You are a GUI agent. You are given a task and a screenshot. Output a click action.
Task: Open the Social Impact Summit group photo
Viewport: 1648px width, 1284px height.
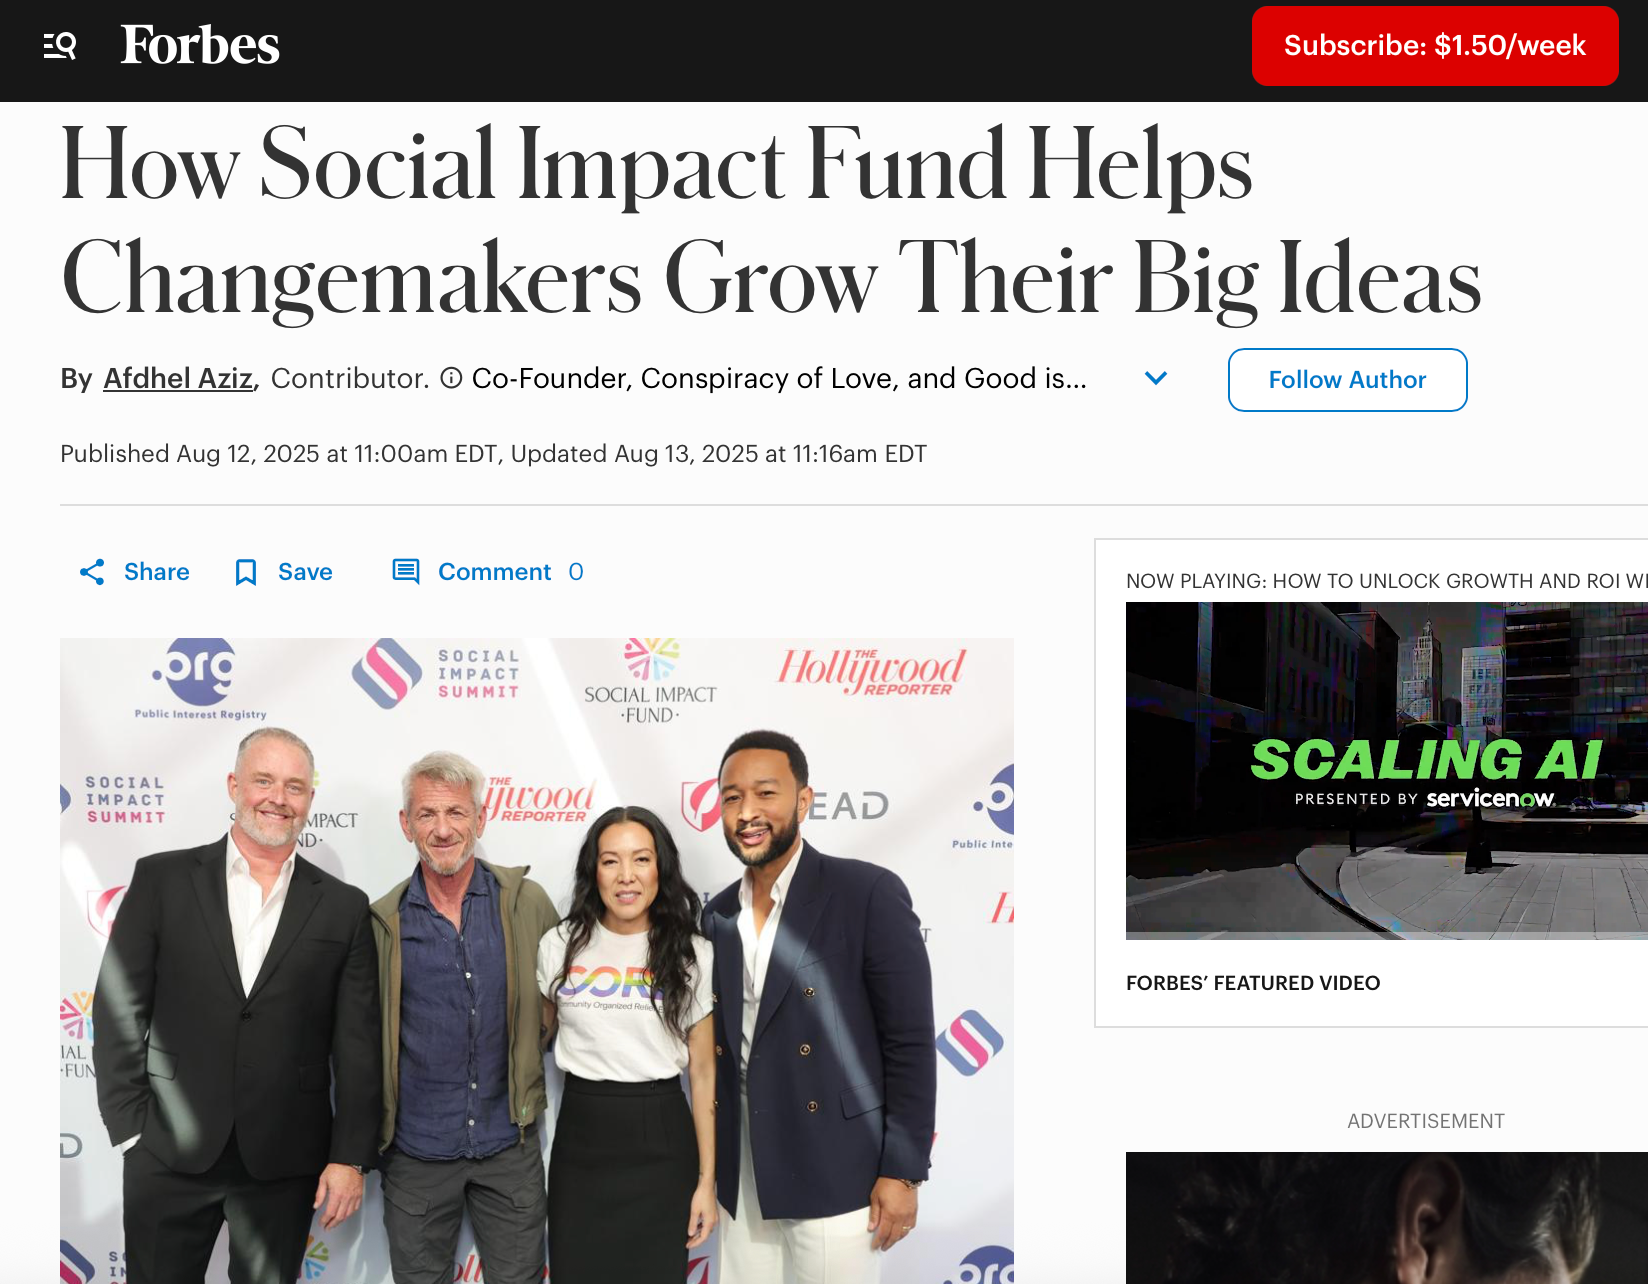click(537, 961)
